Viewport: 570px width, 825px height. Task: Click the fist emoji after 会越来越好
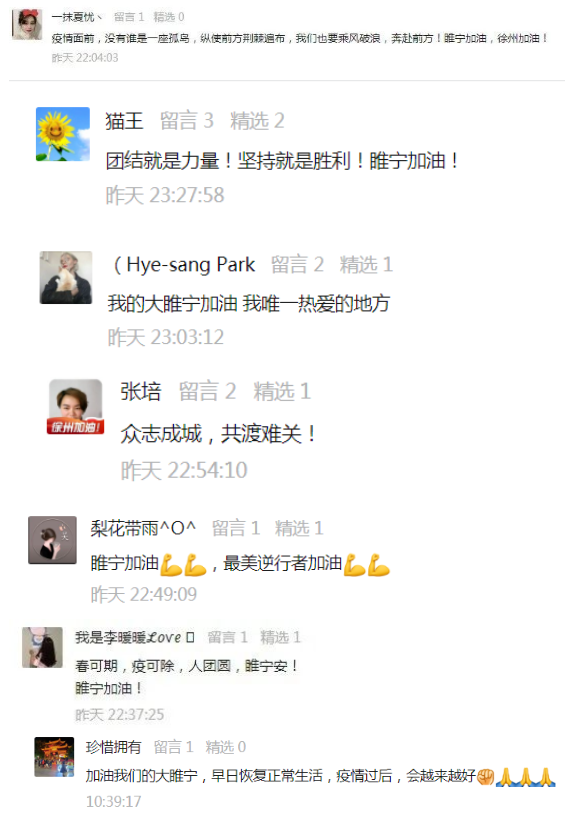[x=485, y=777]
